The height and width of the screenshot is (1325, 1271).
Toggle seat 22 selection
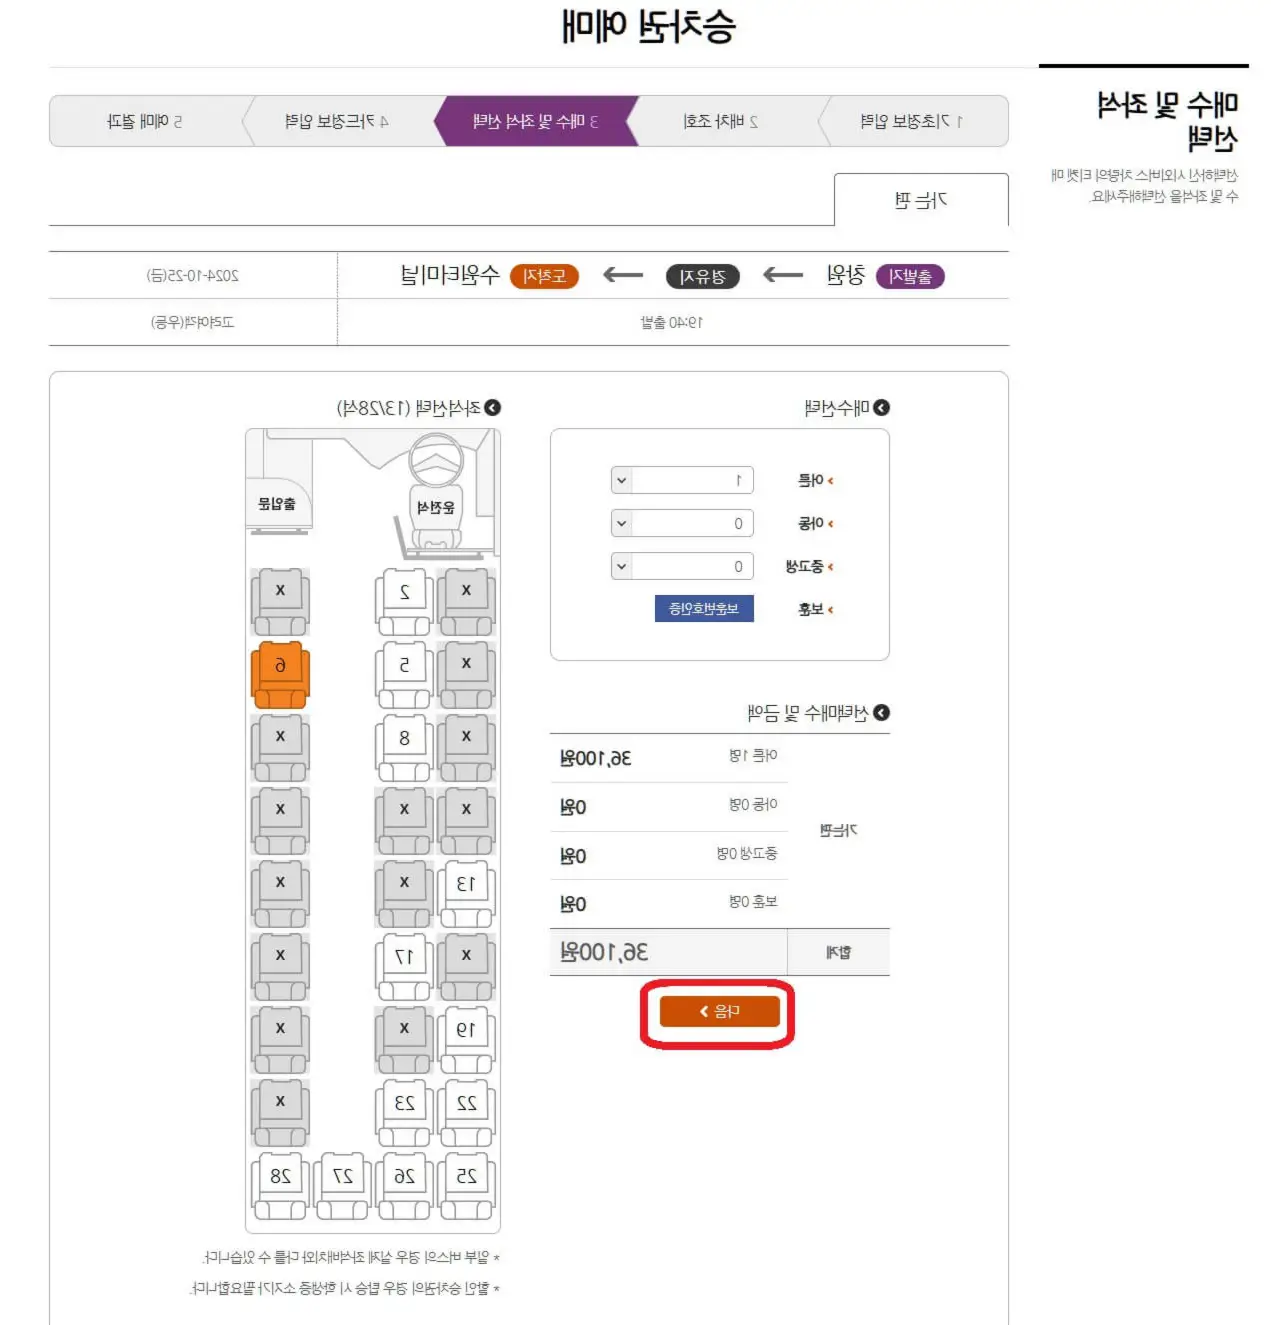click(x=466, y=1112)
